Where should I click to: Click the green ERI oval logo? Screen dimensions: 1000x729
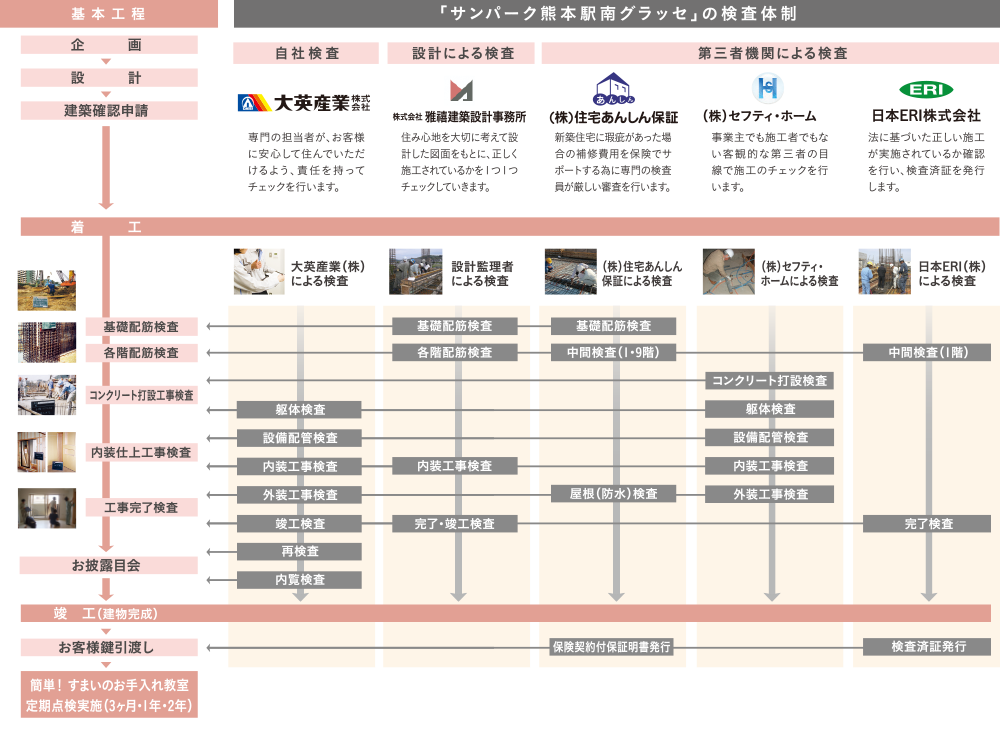[x=925, y=90]
